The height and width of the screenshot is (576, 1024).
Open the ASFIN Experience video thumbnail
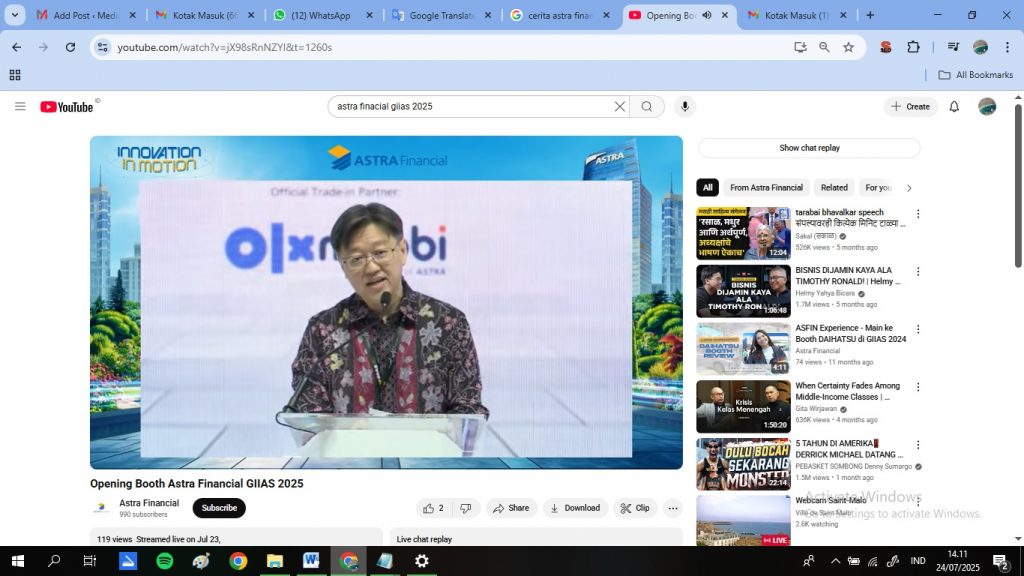point(743,349)
